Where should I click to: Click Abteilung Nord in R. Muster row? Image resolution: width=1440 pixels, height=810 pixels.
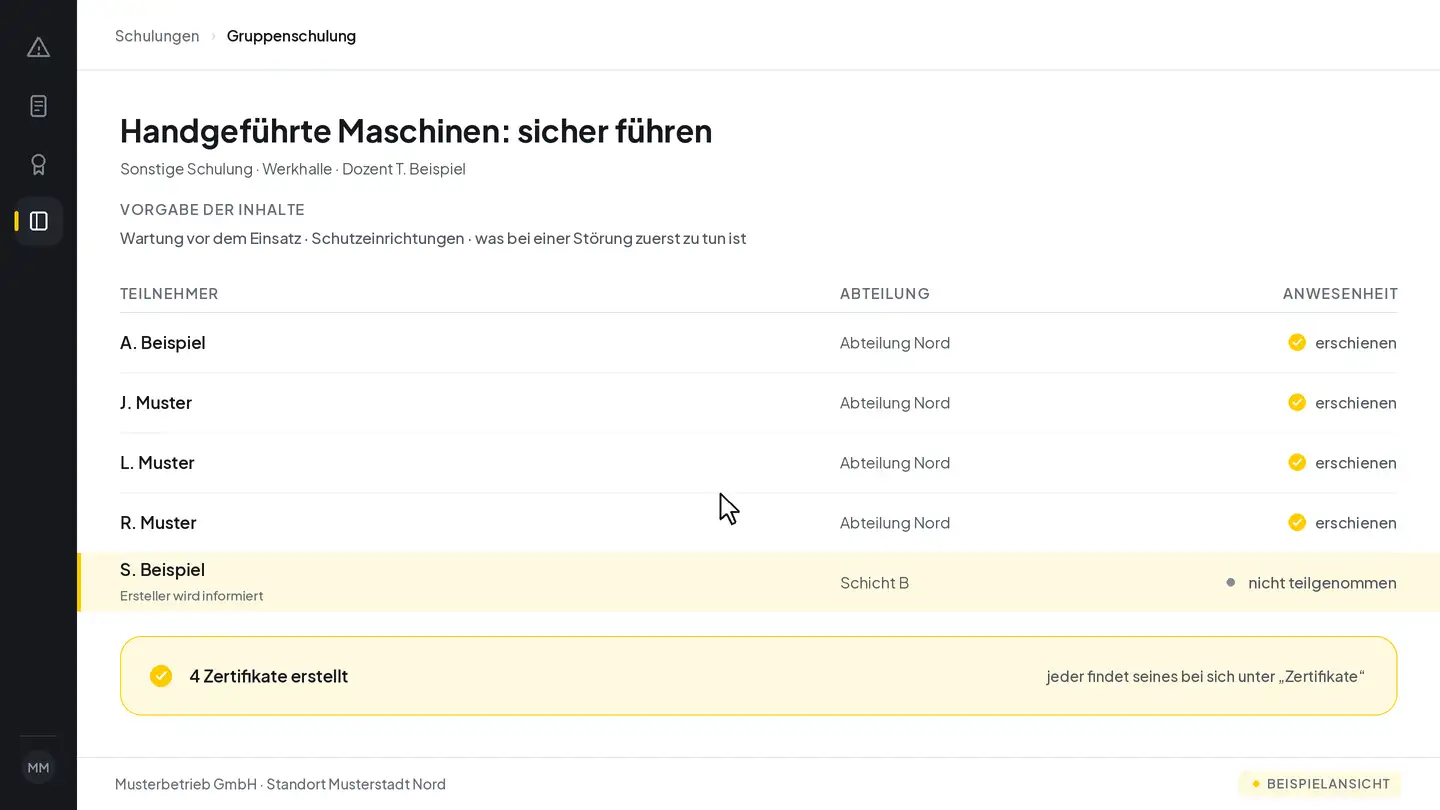pos(895,523)
